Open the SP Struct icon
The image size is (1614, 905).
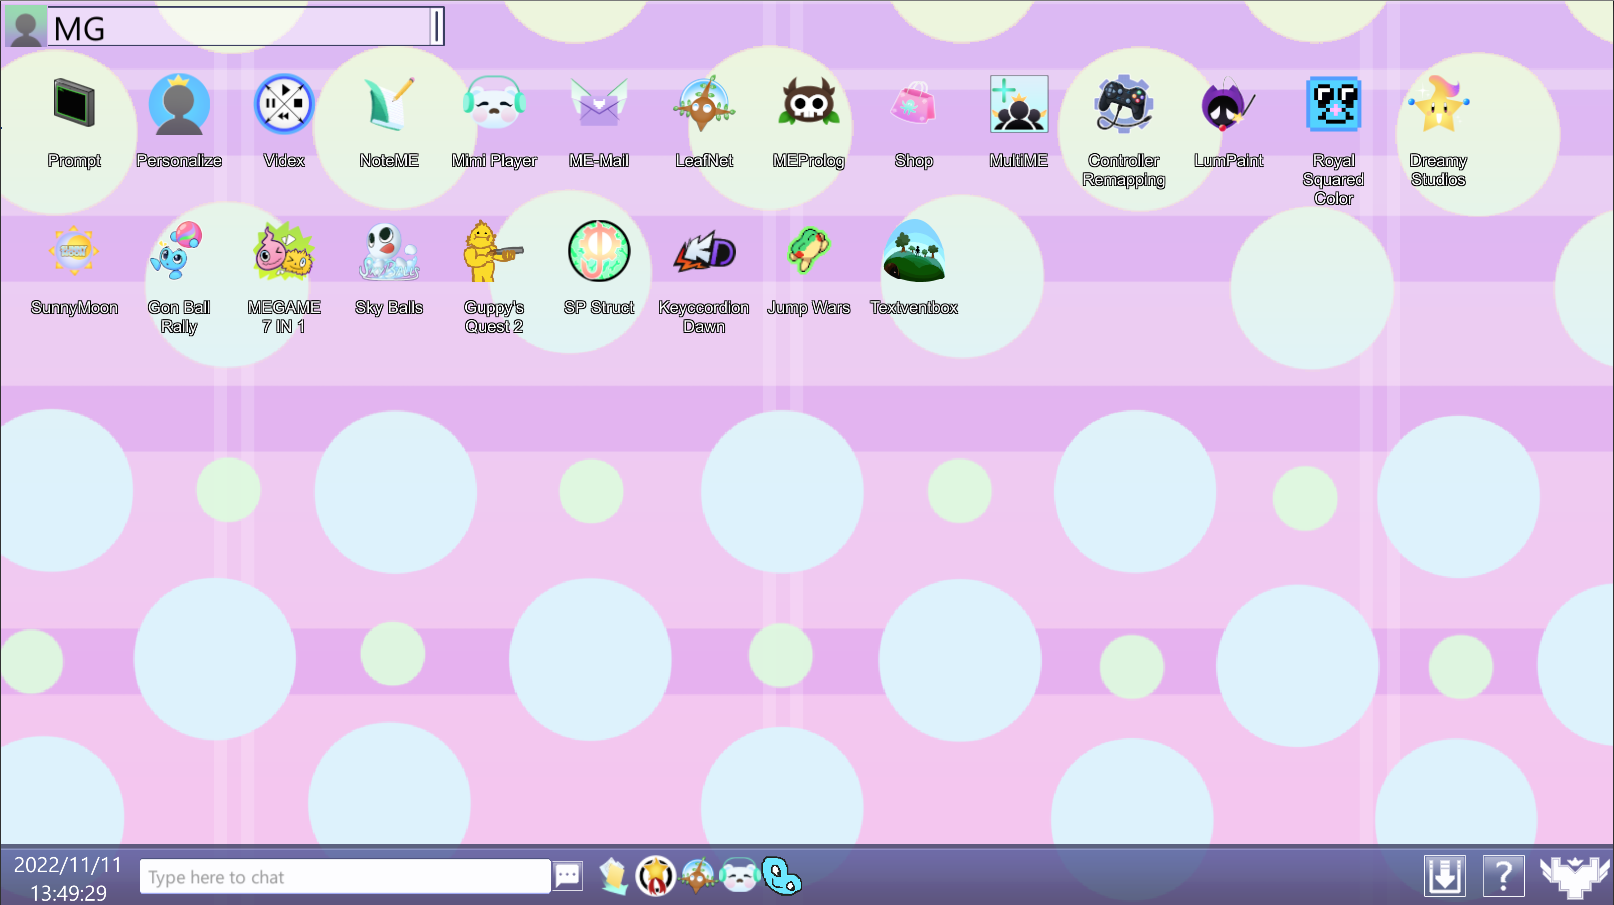coord(599,251)
